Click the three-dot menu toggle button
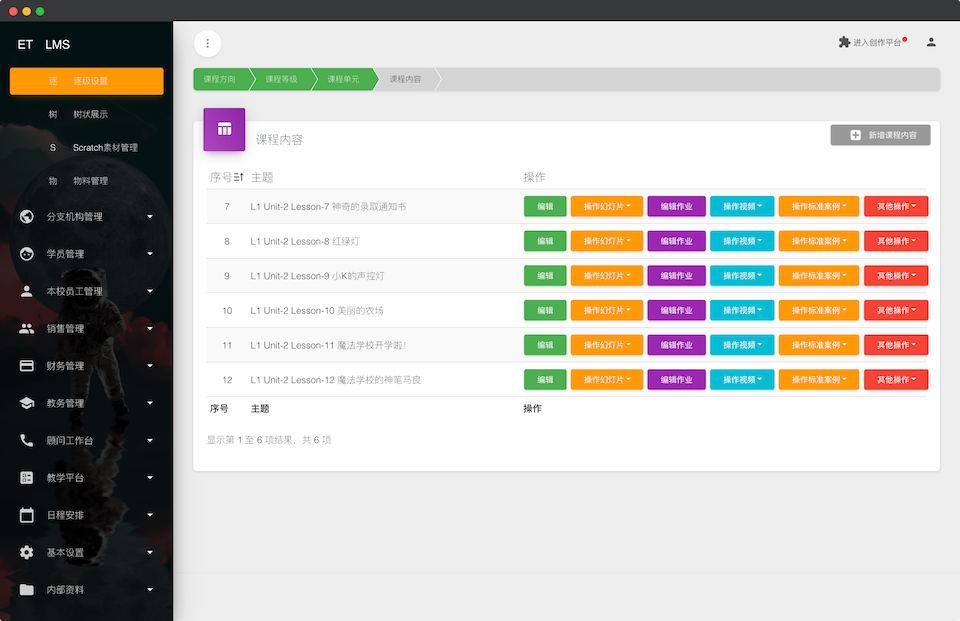 click(x=207, y=43)
